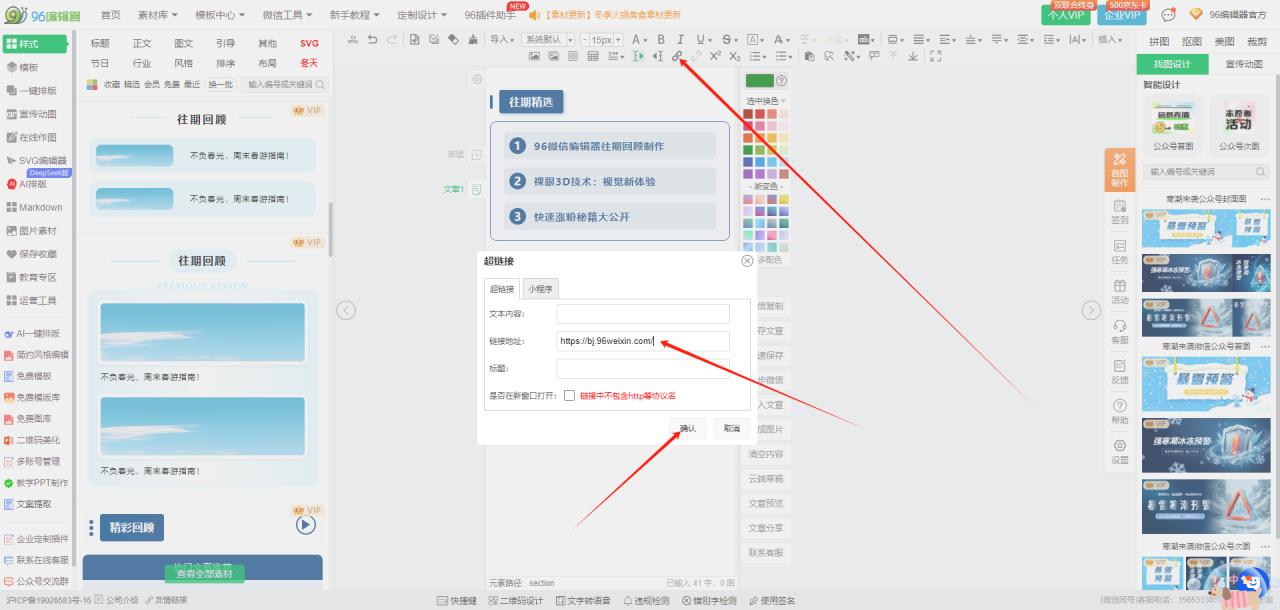Switch to the 小程序 tab in the dialog

pos(542,289)
